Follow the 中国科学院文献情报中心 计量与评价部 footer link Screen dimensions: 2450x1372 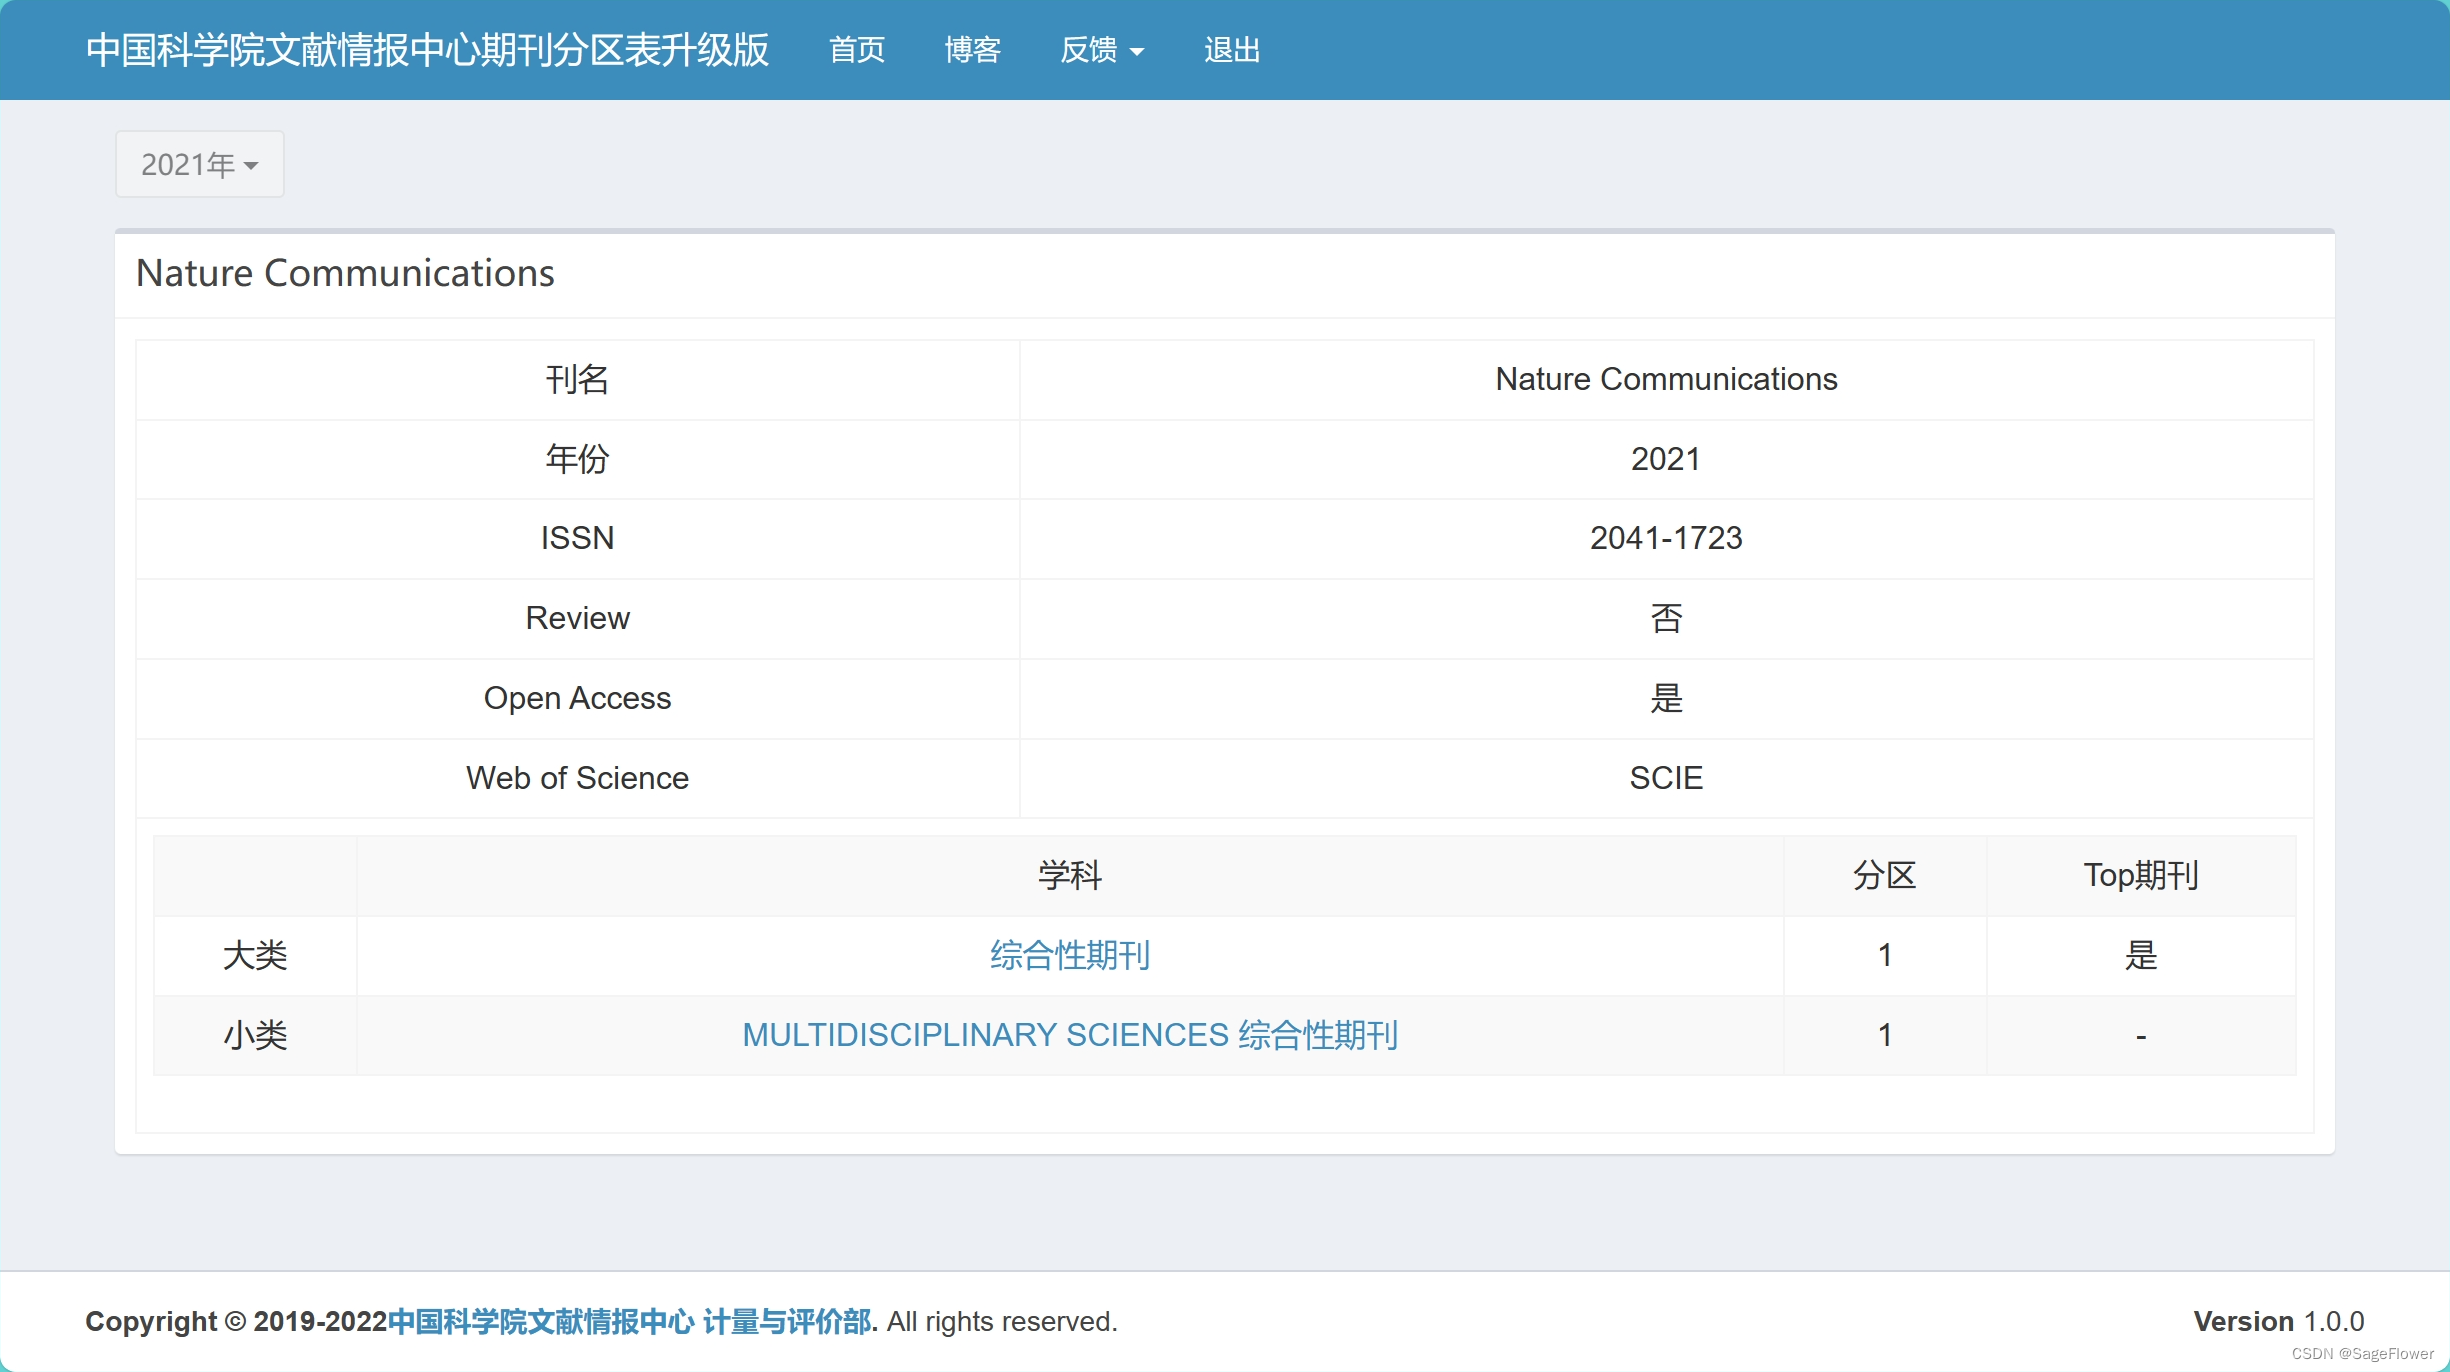(632, 1321)
